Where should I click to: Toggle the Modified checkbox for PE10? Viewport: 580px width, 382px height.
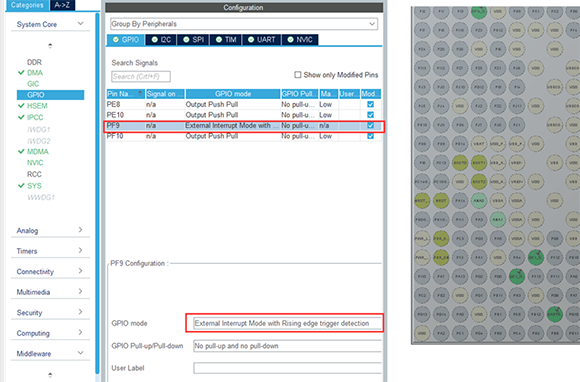[370, 115]
